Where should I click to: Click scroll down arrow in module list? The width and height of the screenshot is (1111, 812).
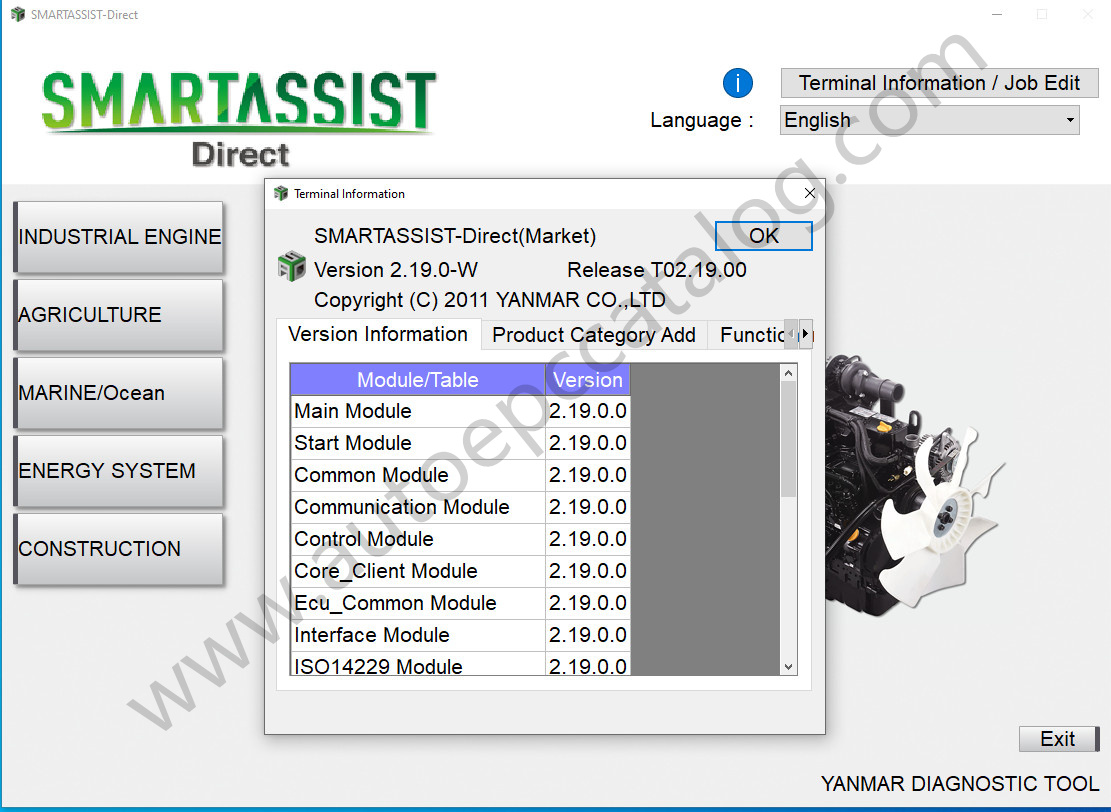pos(788,667)
